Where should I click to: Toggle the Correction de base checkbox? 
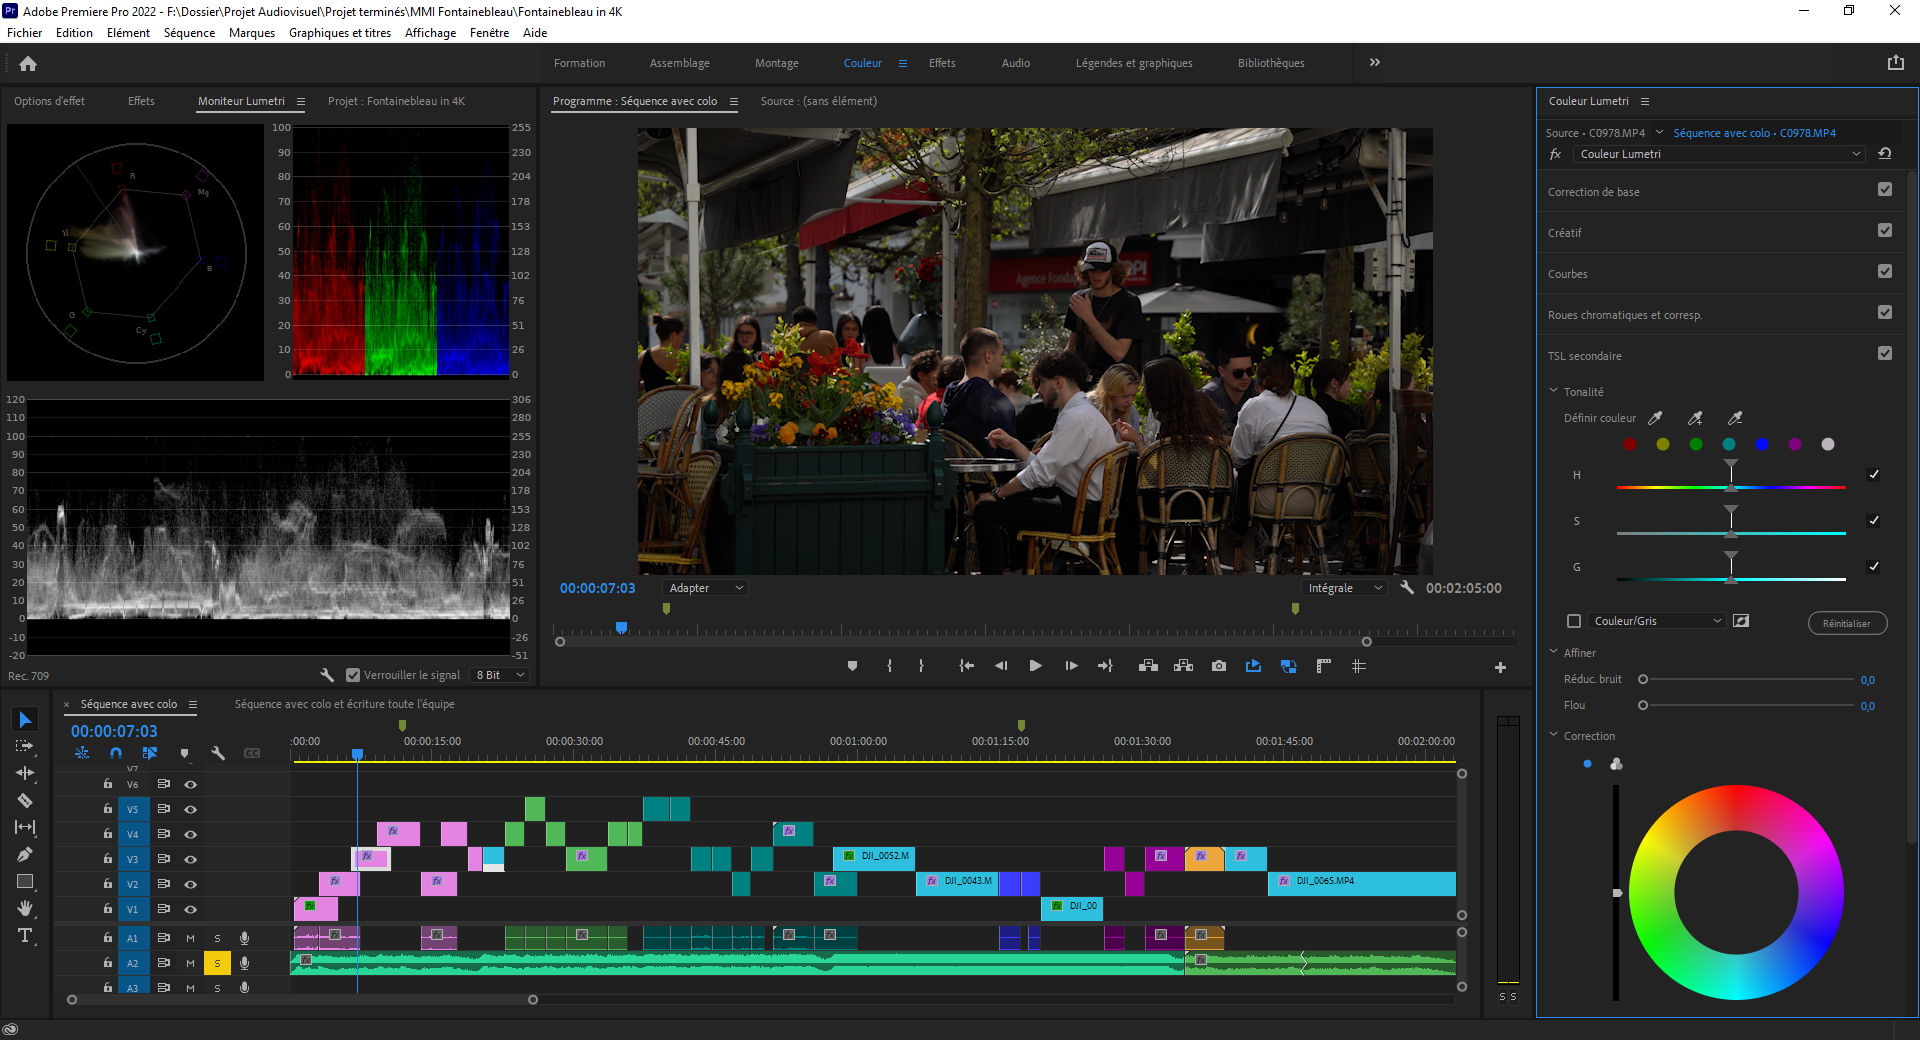[x=1884, y=190]
